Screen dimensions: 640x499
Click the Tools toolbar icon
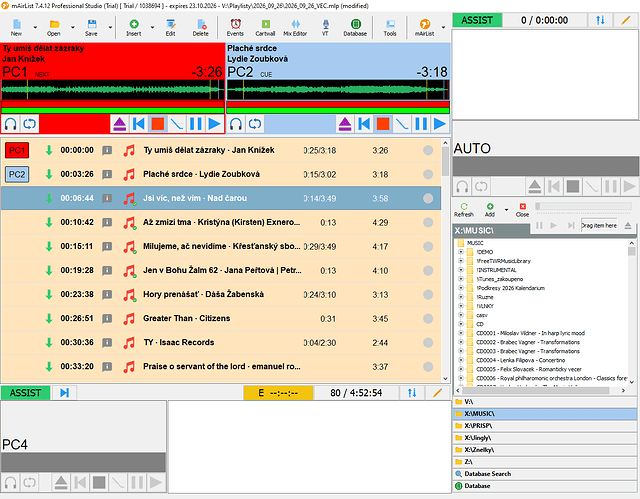point(390,27)
